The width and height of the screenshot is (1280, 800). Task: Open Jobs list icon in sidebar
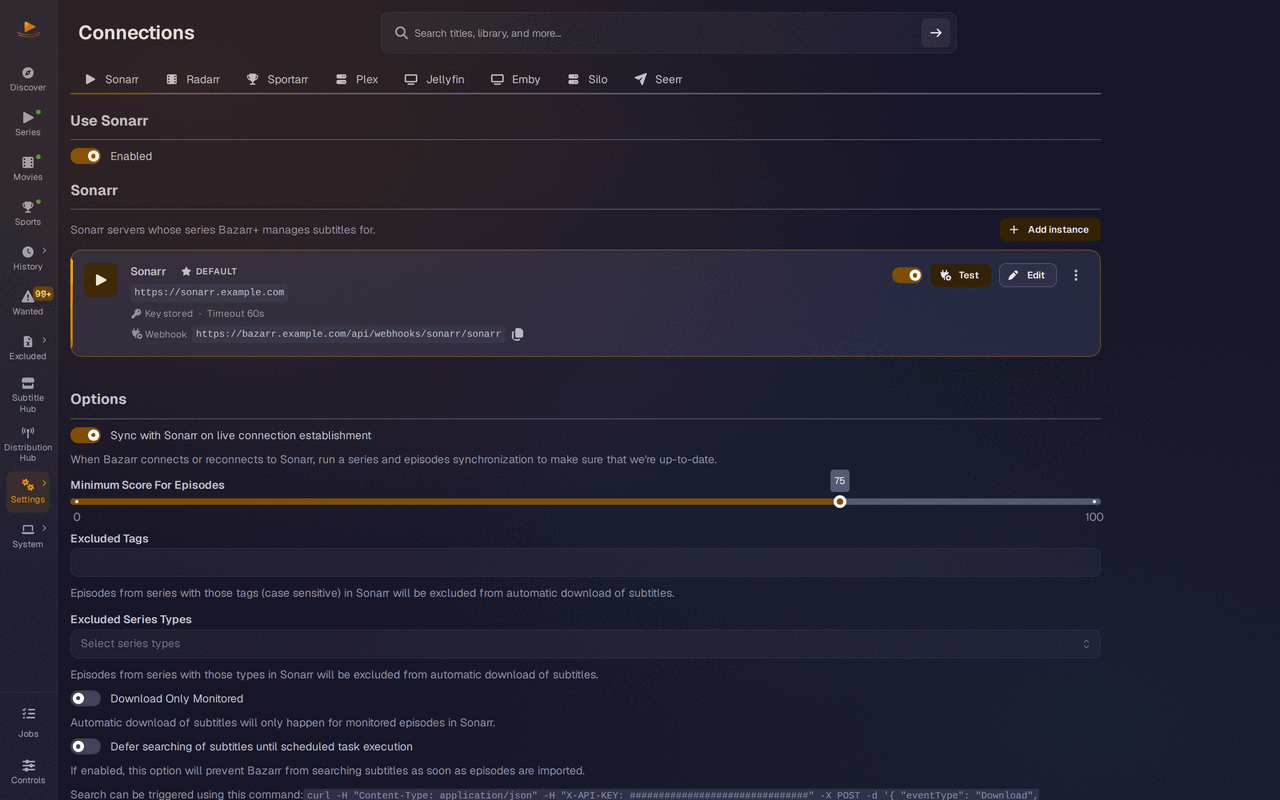coord(28,714)
